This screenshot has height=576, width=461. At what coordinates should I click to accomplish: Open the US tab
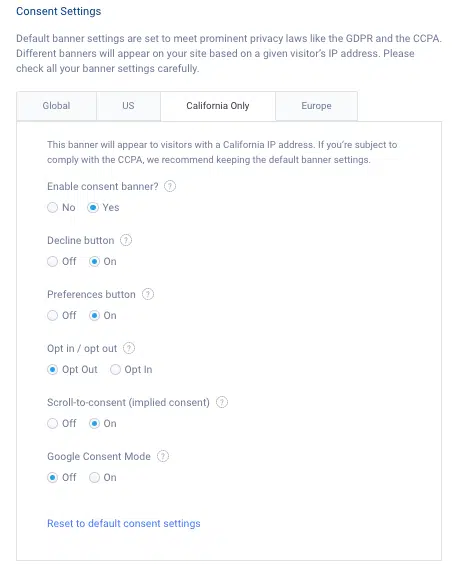tap(128, 106)
